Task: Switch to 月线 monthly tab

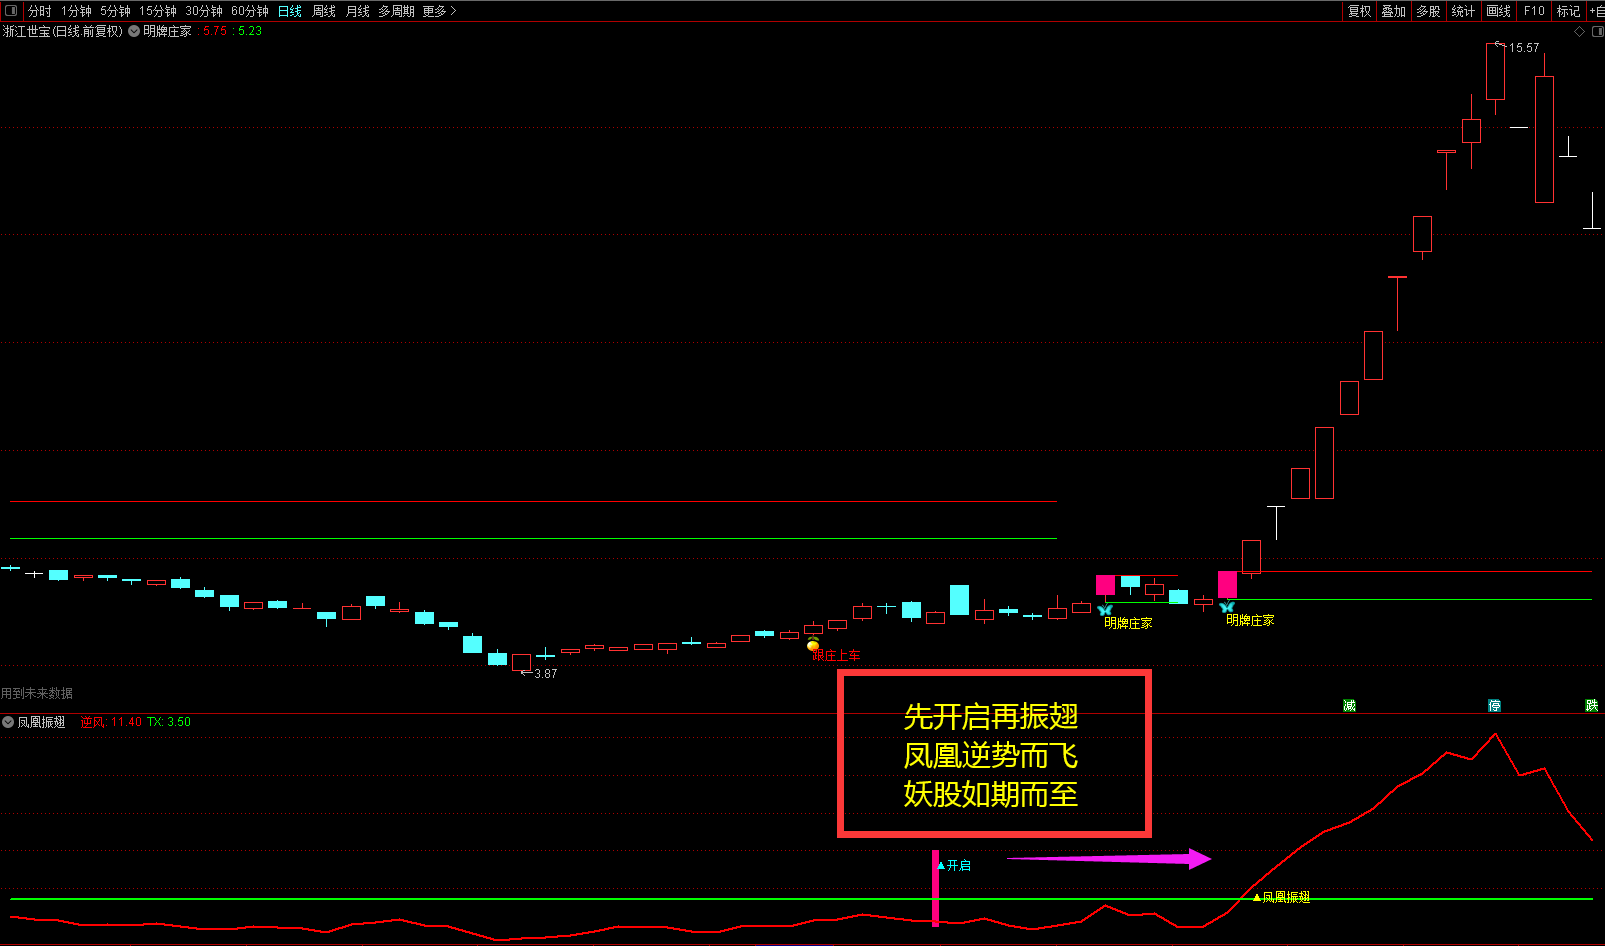Action: pos(358,11)
